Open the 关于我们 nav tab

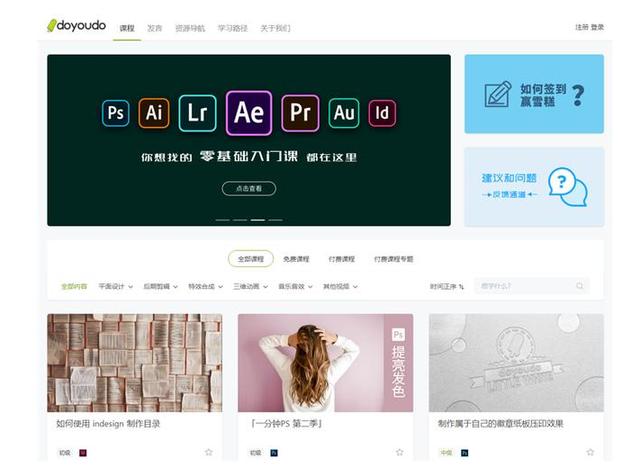coord(275,28)
